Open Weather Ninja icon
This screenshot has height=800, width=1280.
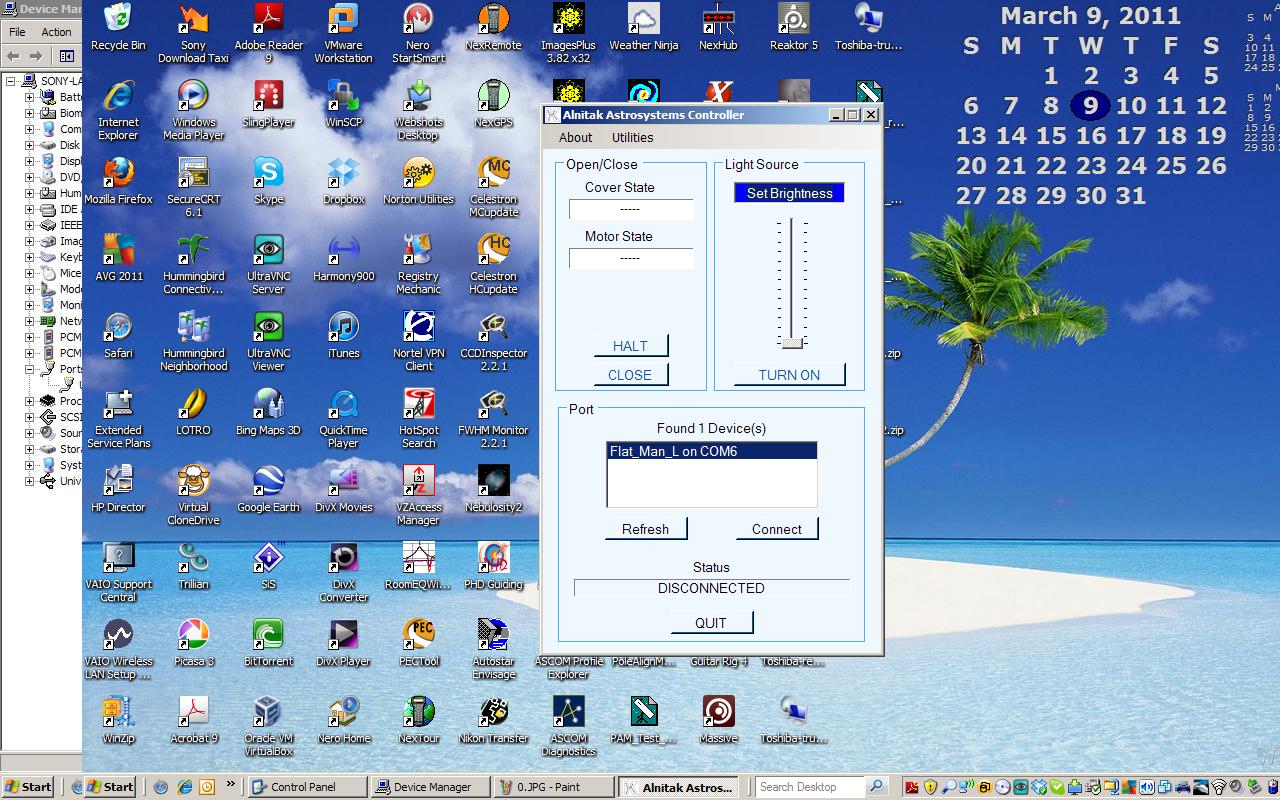(x=643, y=27)
